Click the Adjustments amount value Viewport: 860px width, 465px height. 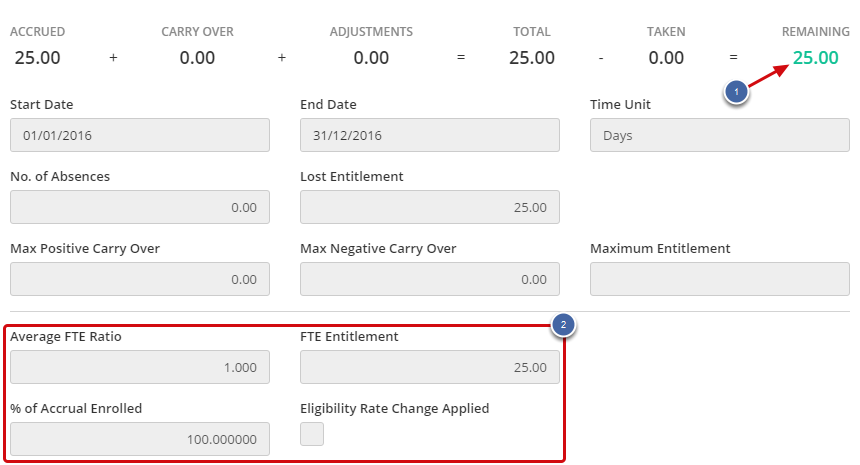point(371,58)
